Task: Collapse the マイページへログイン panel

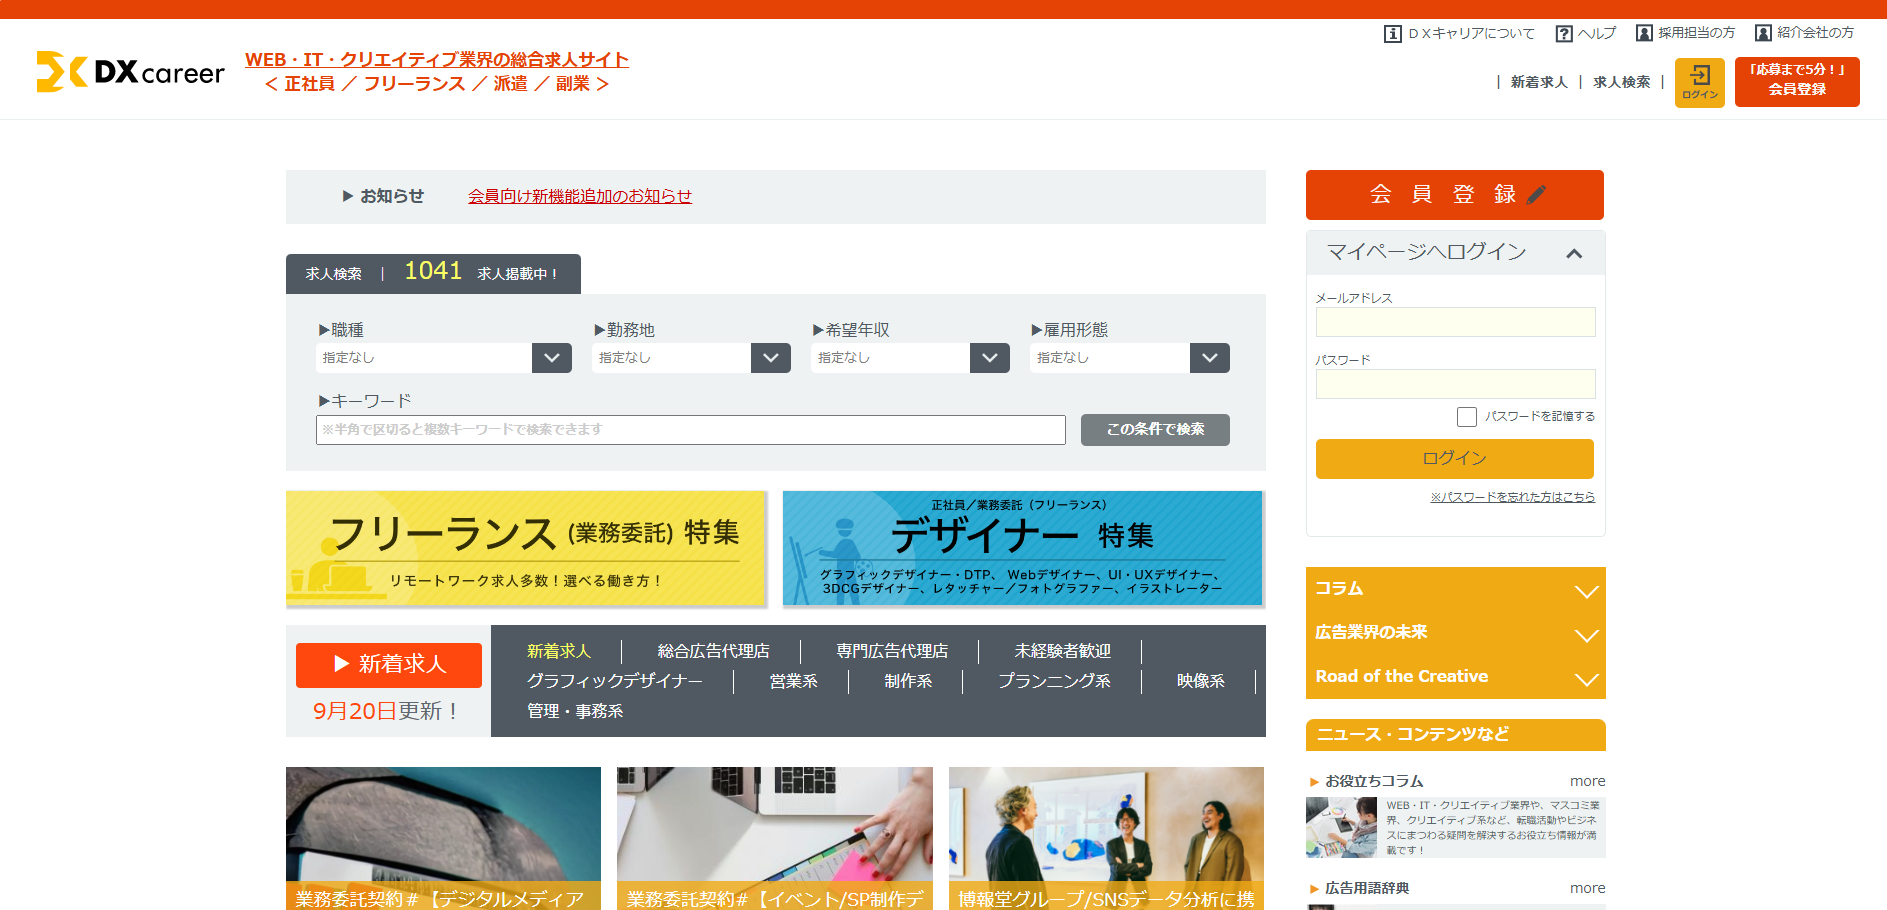Action: [1574, 253]
